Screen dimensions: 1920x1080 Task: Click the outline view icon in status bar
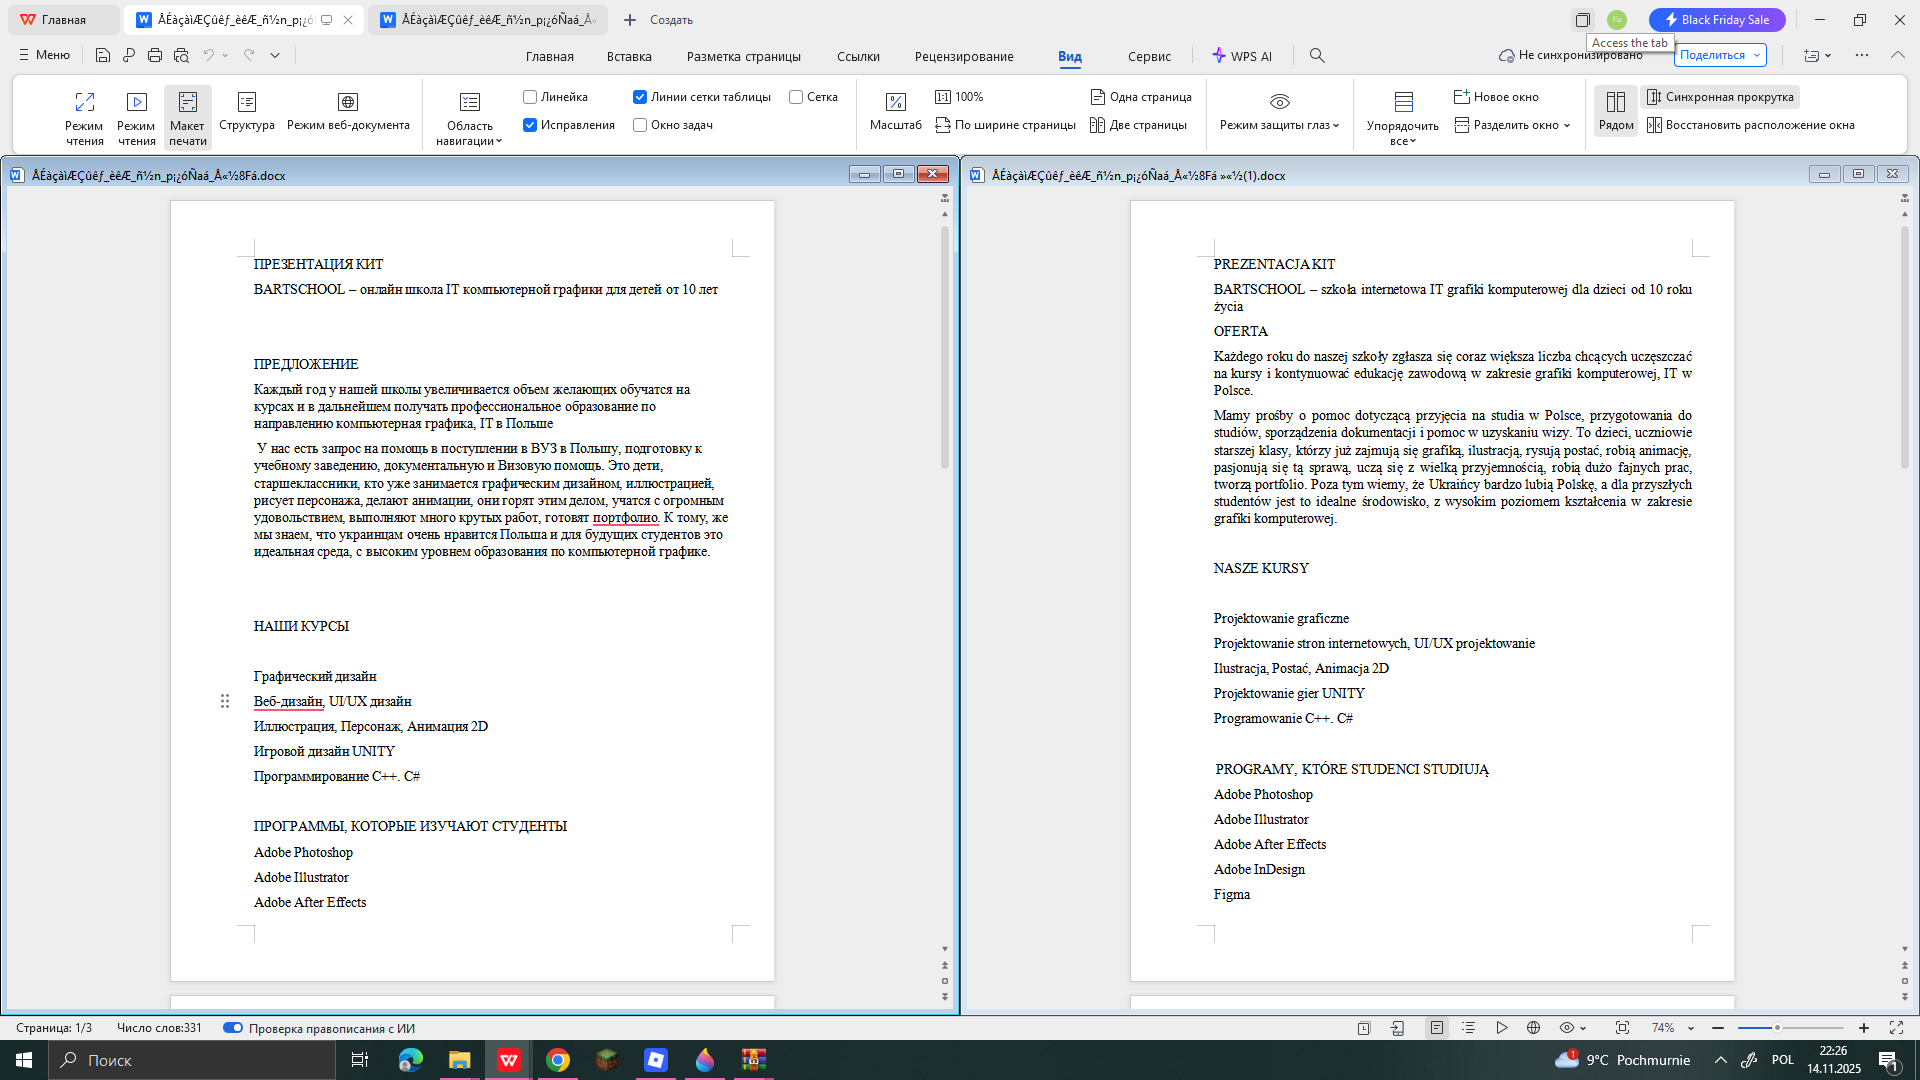point(1468,1028)
